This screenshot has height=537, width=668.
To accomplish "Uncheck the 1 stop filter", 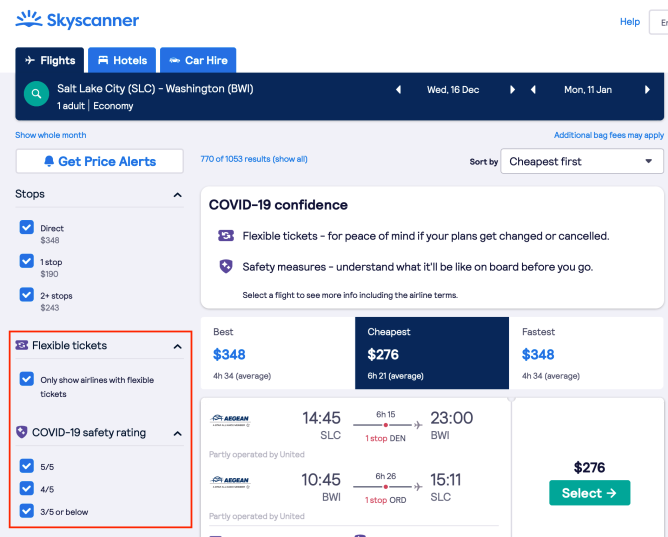I will 26,261.
